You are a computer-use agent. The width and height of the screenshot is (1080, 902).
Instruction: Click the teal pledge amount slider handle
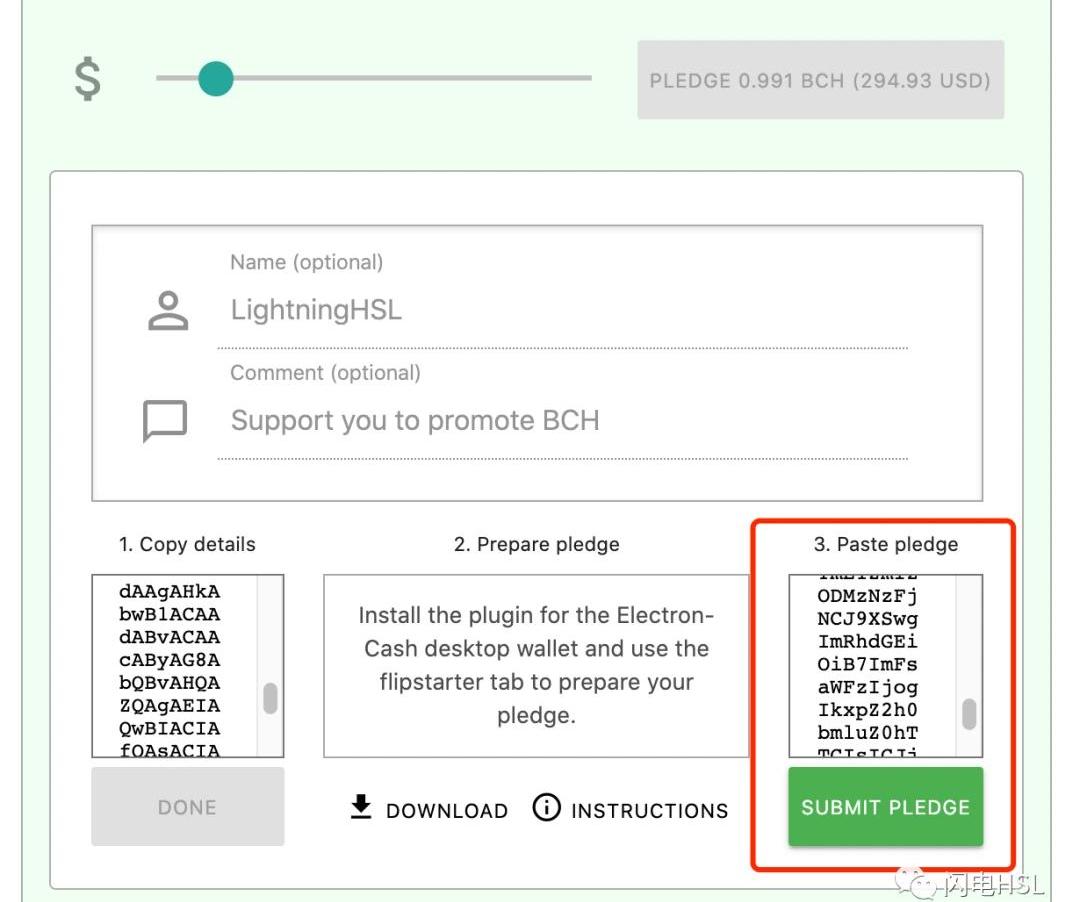click(216, 78)
